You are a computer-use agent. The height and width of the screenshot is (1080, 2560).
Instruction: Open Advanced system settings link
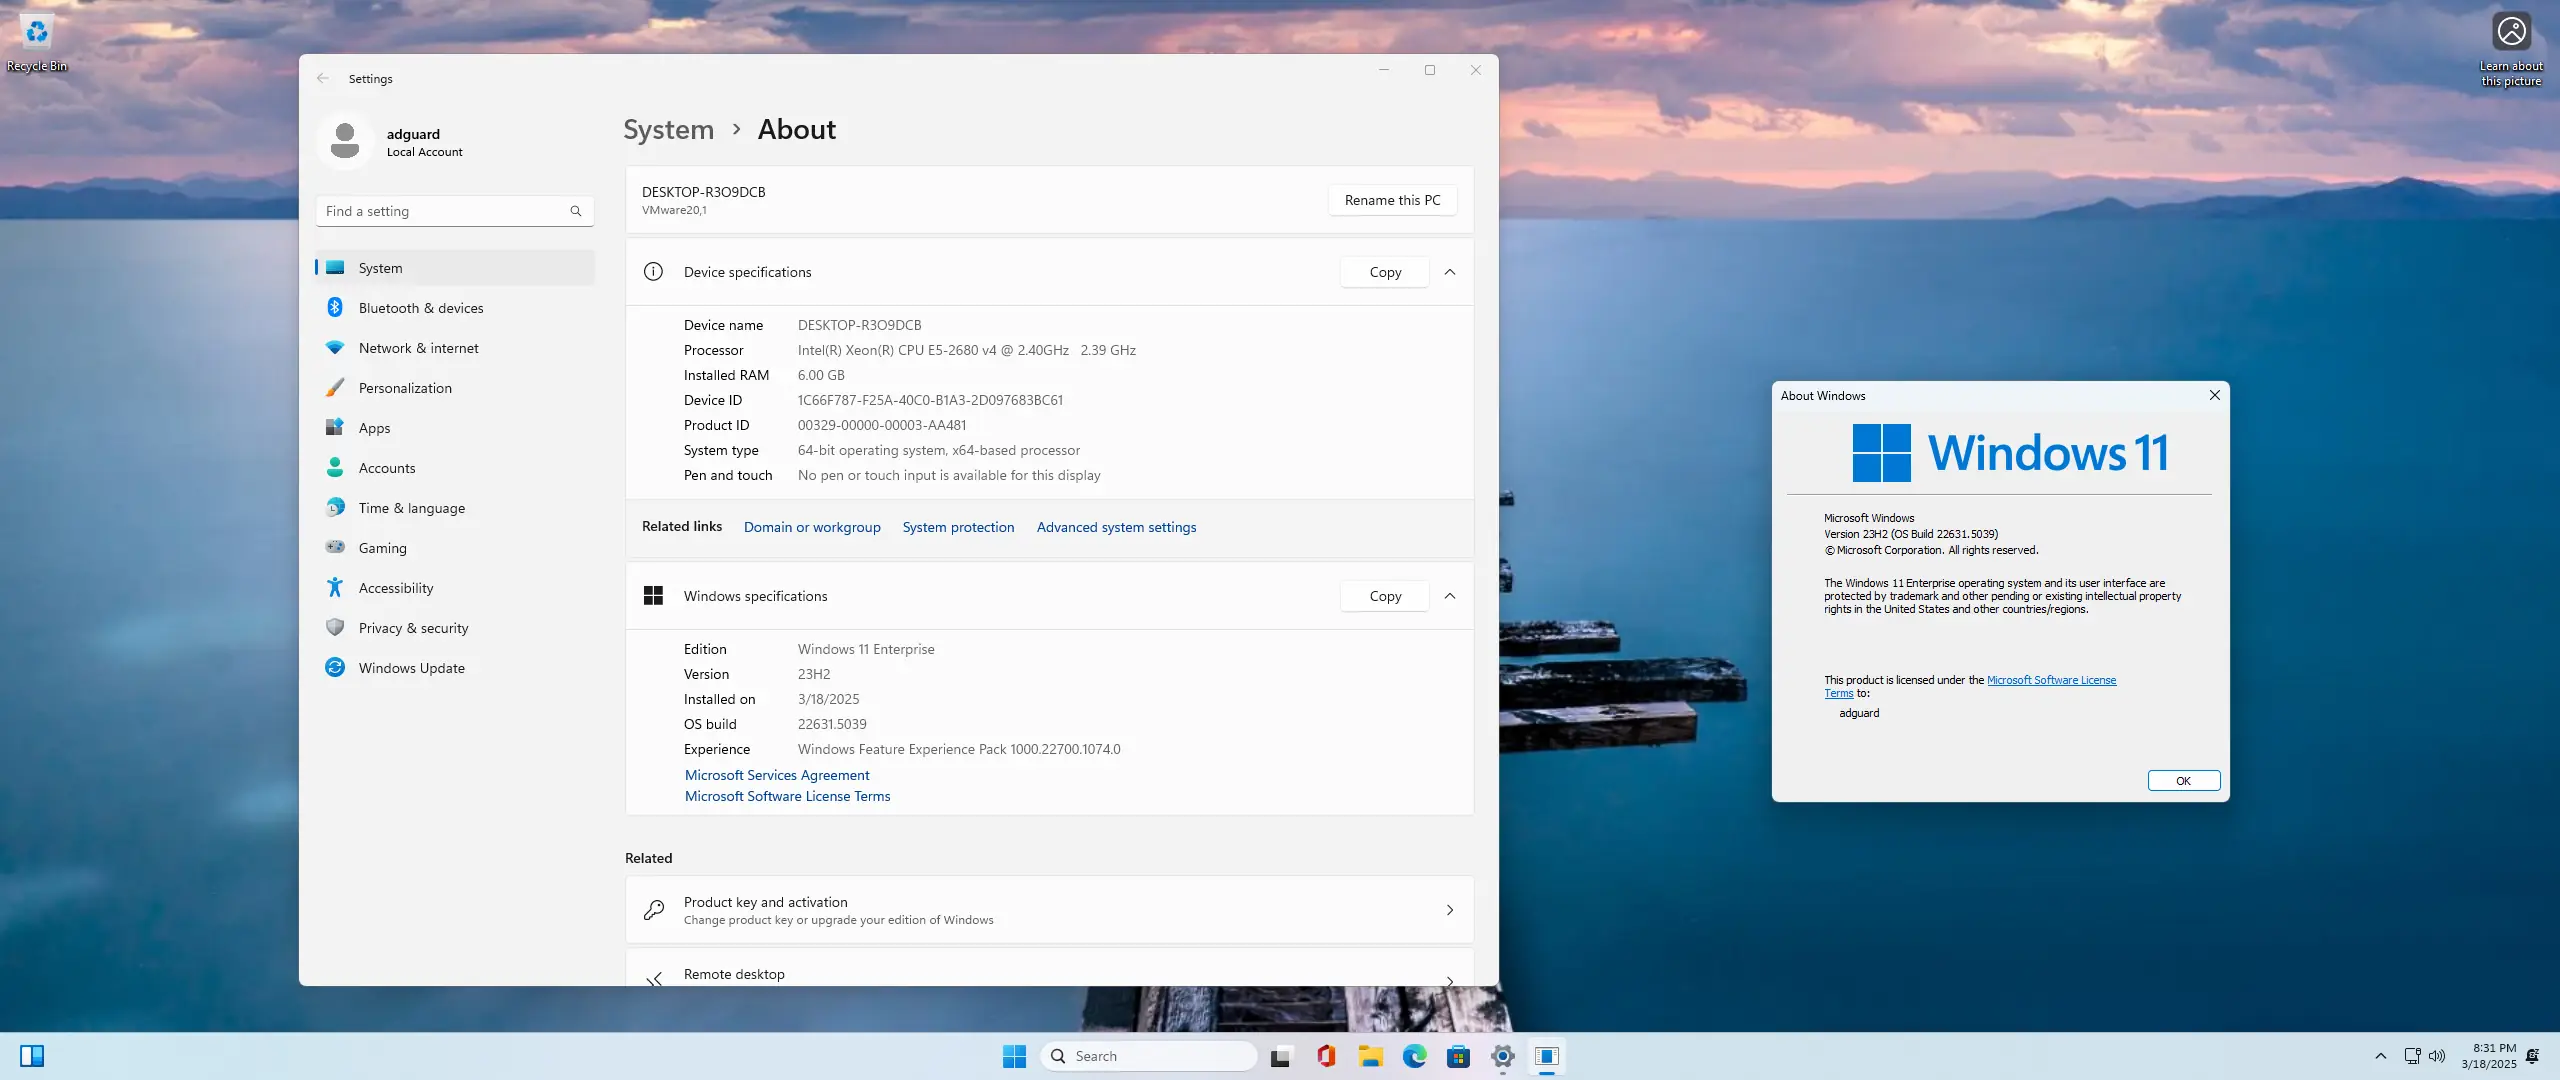click(x=1115, y=527)
